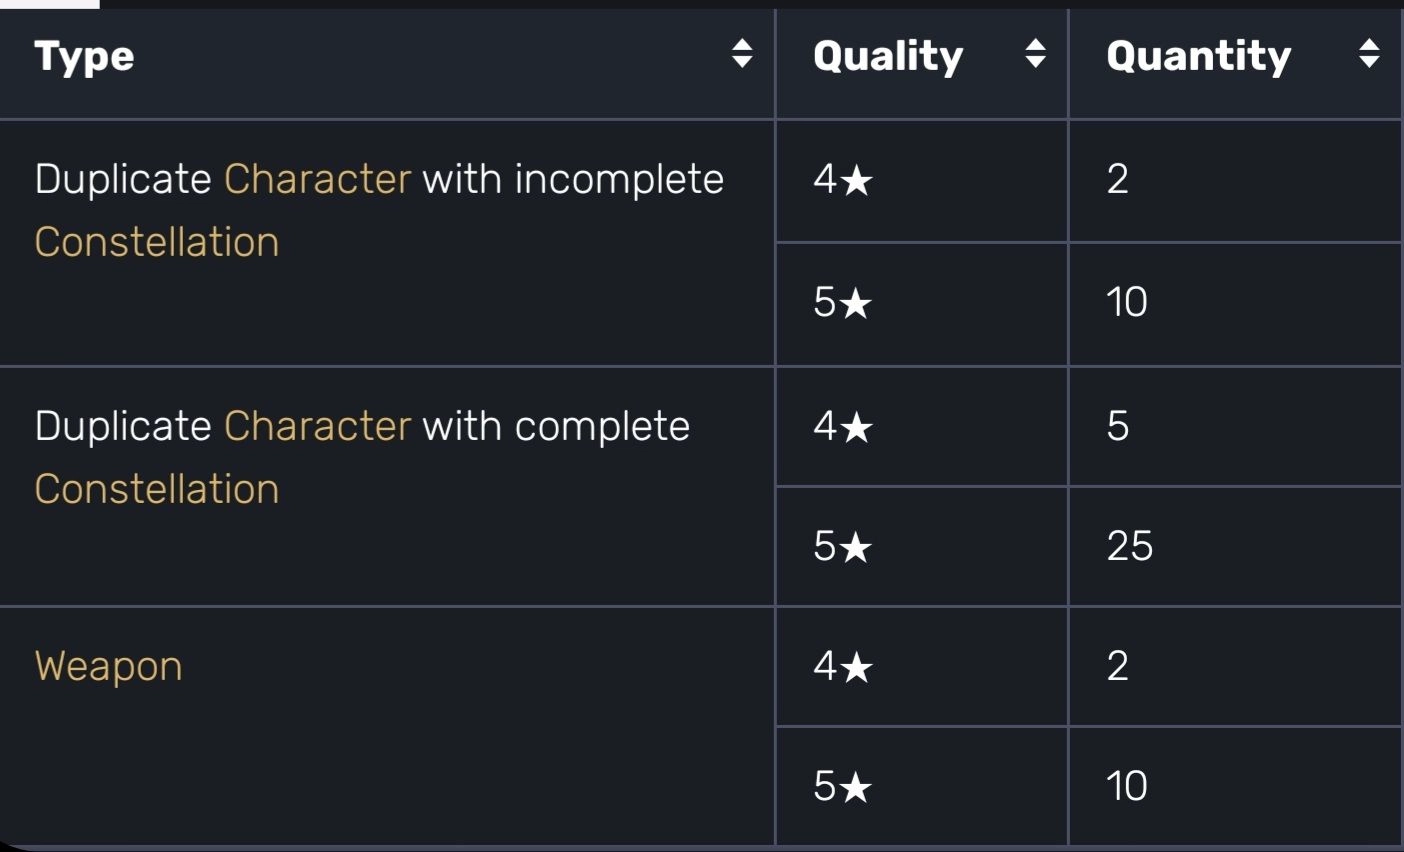
Task: Click 4★ cell for incomplete Constellation duplicate
Action: click(x=843, y=180)
